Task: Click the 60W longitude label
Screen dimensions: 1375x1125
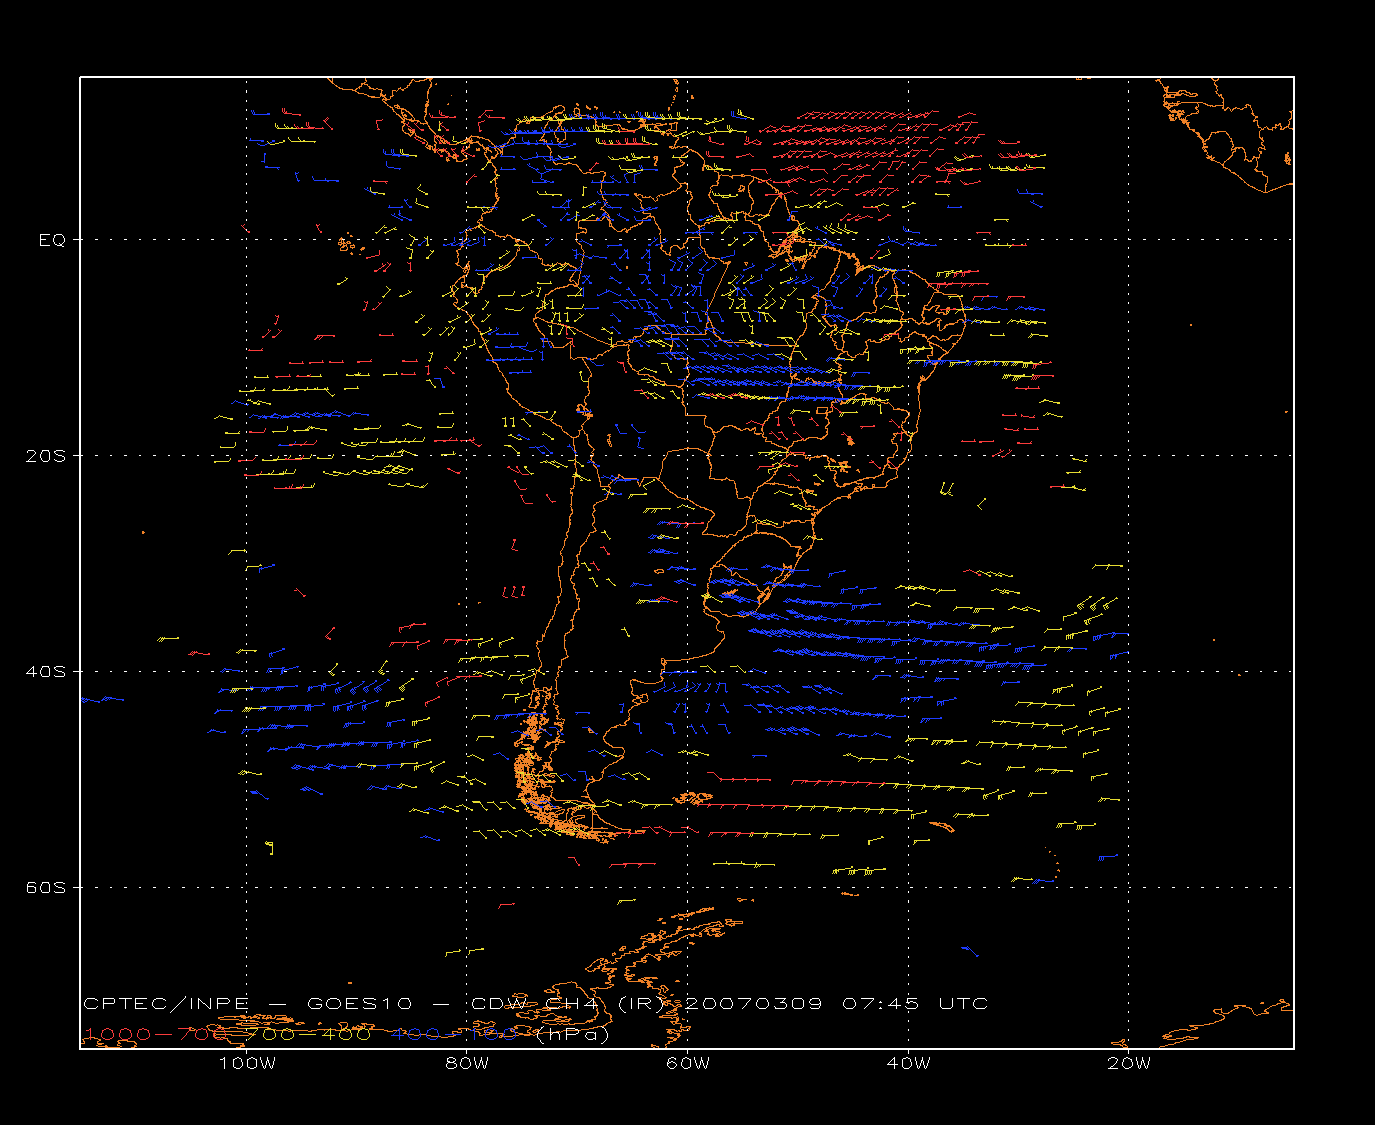Action: 688,1063
